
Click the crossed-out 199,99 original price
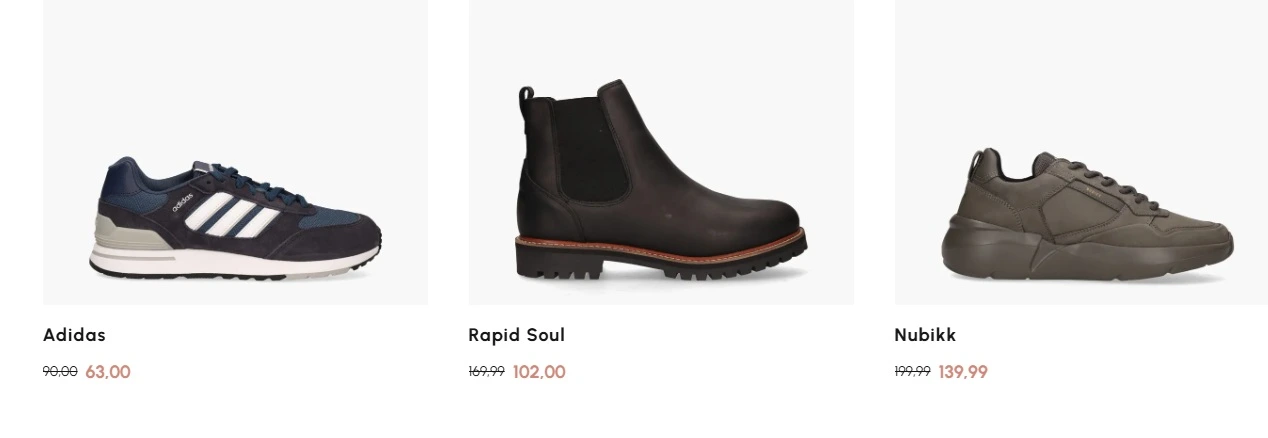click(x=912, y=372)
